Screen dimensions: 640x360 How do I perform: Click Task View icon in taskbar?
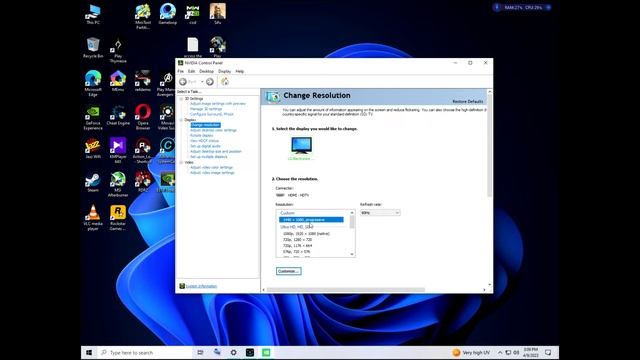200,352
